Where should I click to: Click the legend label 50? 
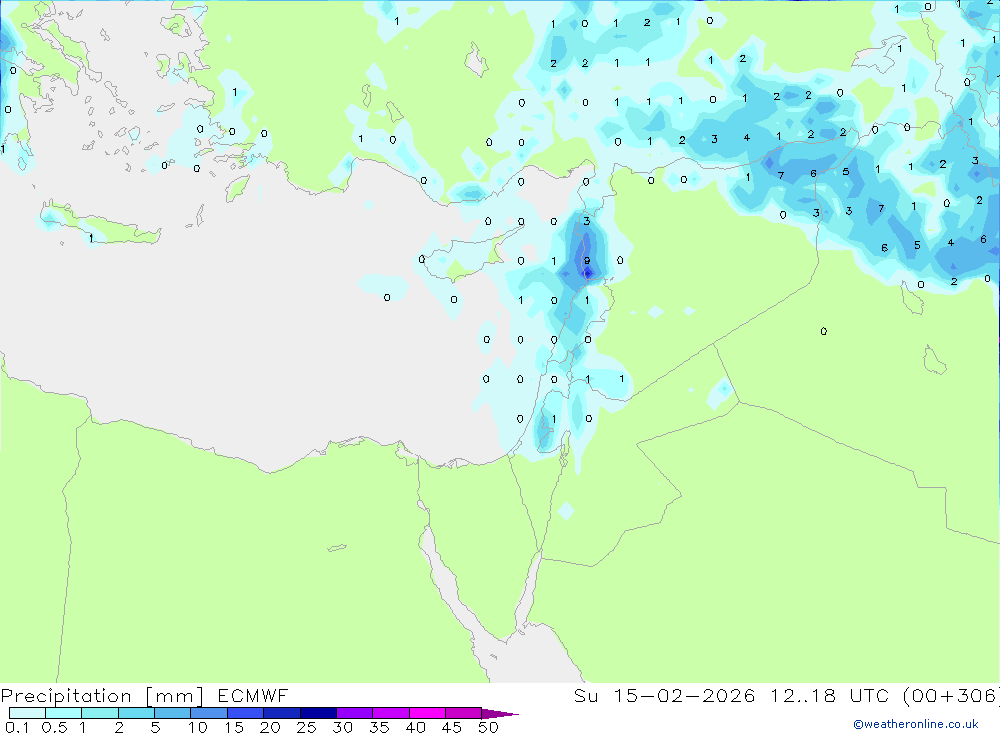click(x=489, y=727)
